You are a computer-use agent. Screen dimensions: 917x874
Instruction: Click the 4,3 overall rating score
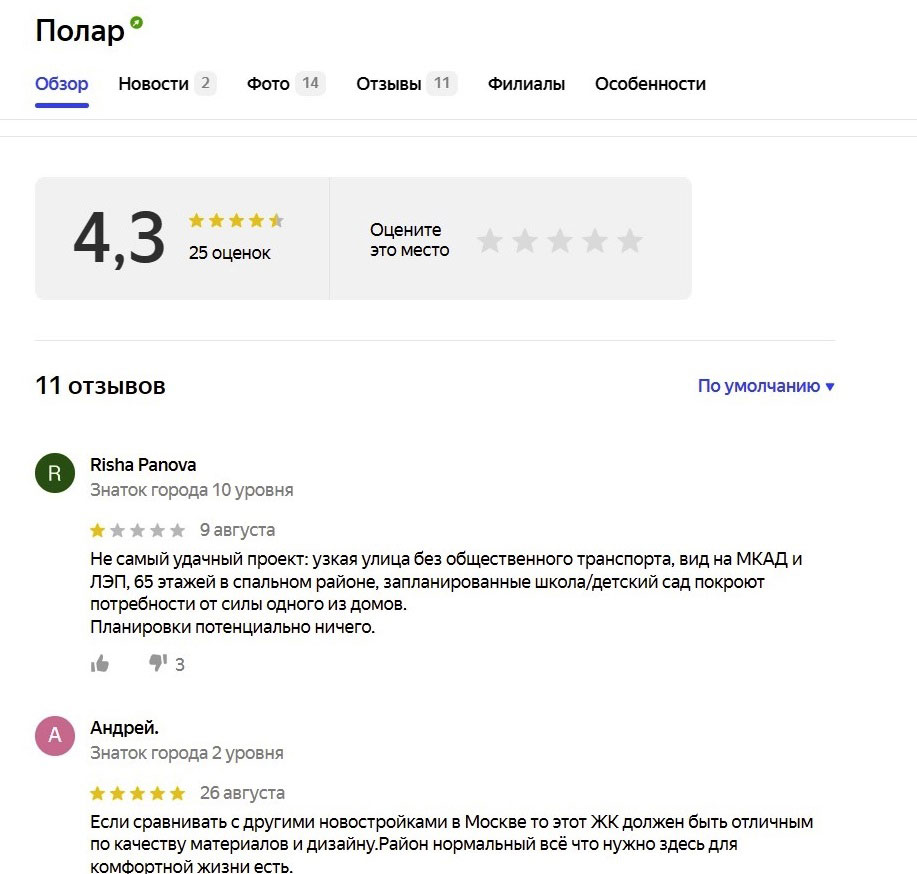pyautogui.click(x=119, y=238)
